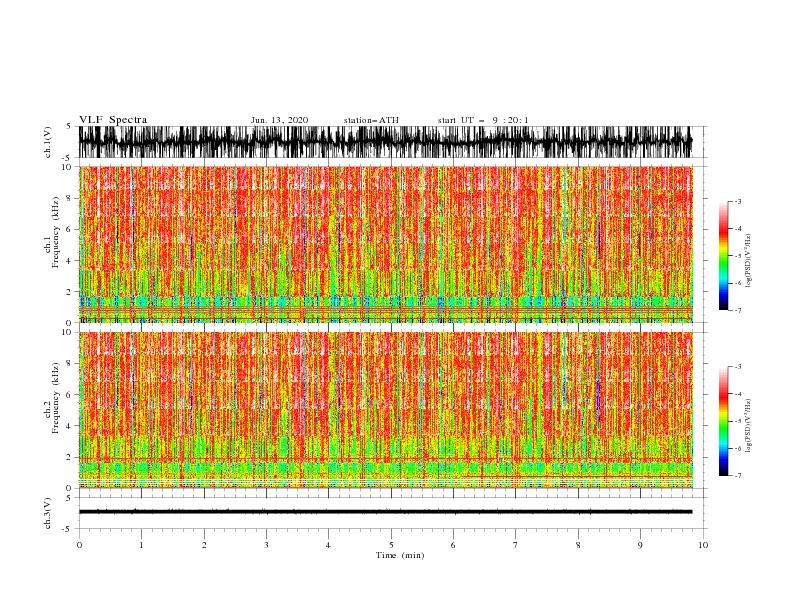The width and height of the screenshot is (792, 612).
Task: Click the ch.1 frequency tick label "4"
Action: pos(69,261)
